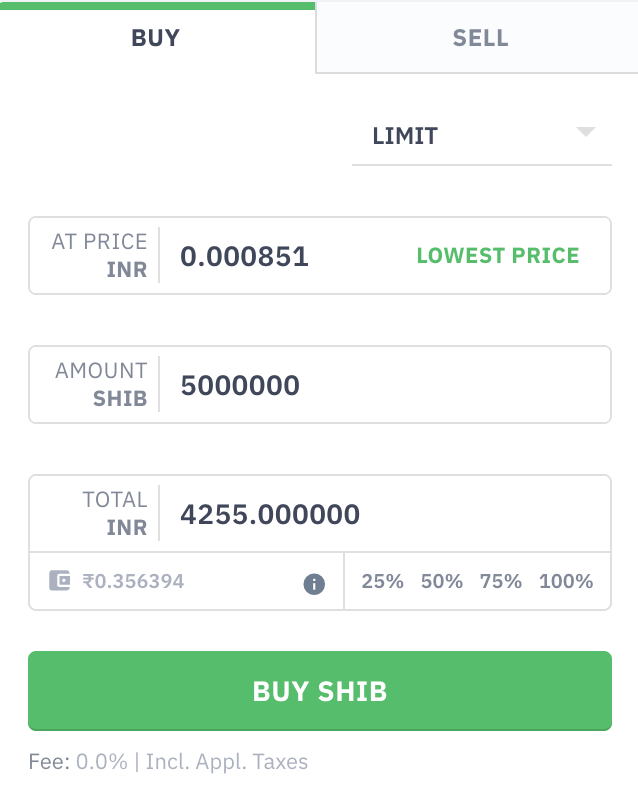Click the AMOUNT SHIB value field
This screenshot has width=638, height=800.
pyautogui.click(x=380, y=385)
